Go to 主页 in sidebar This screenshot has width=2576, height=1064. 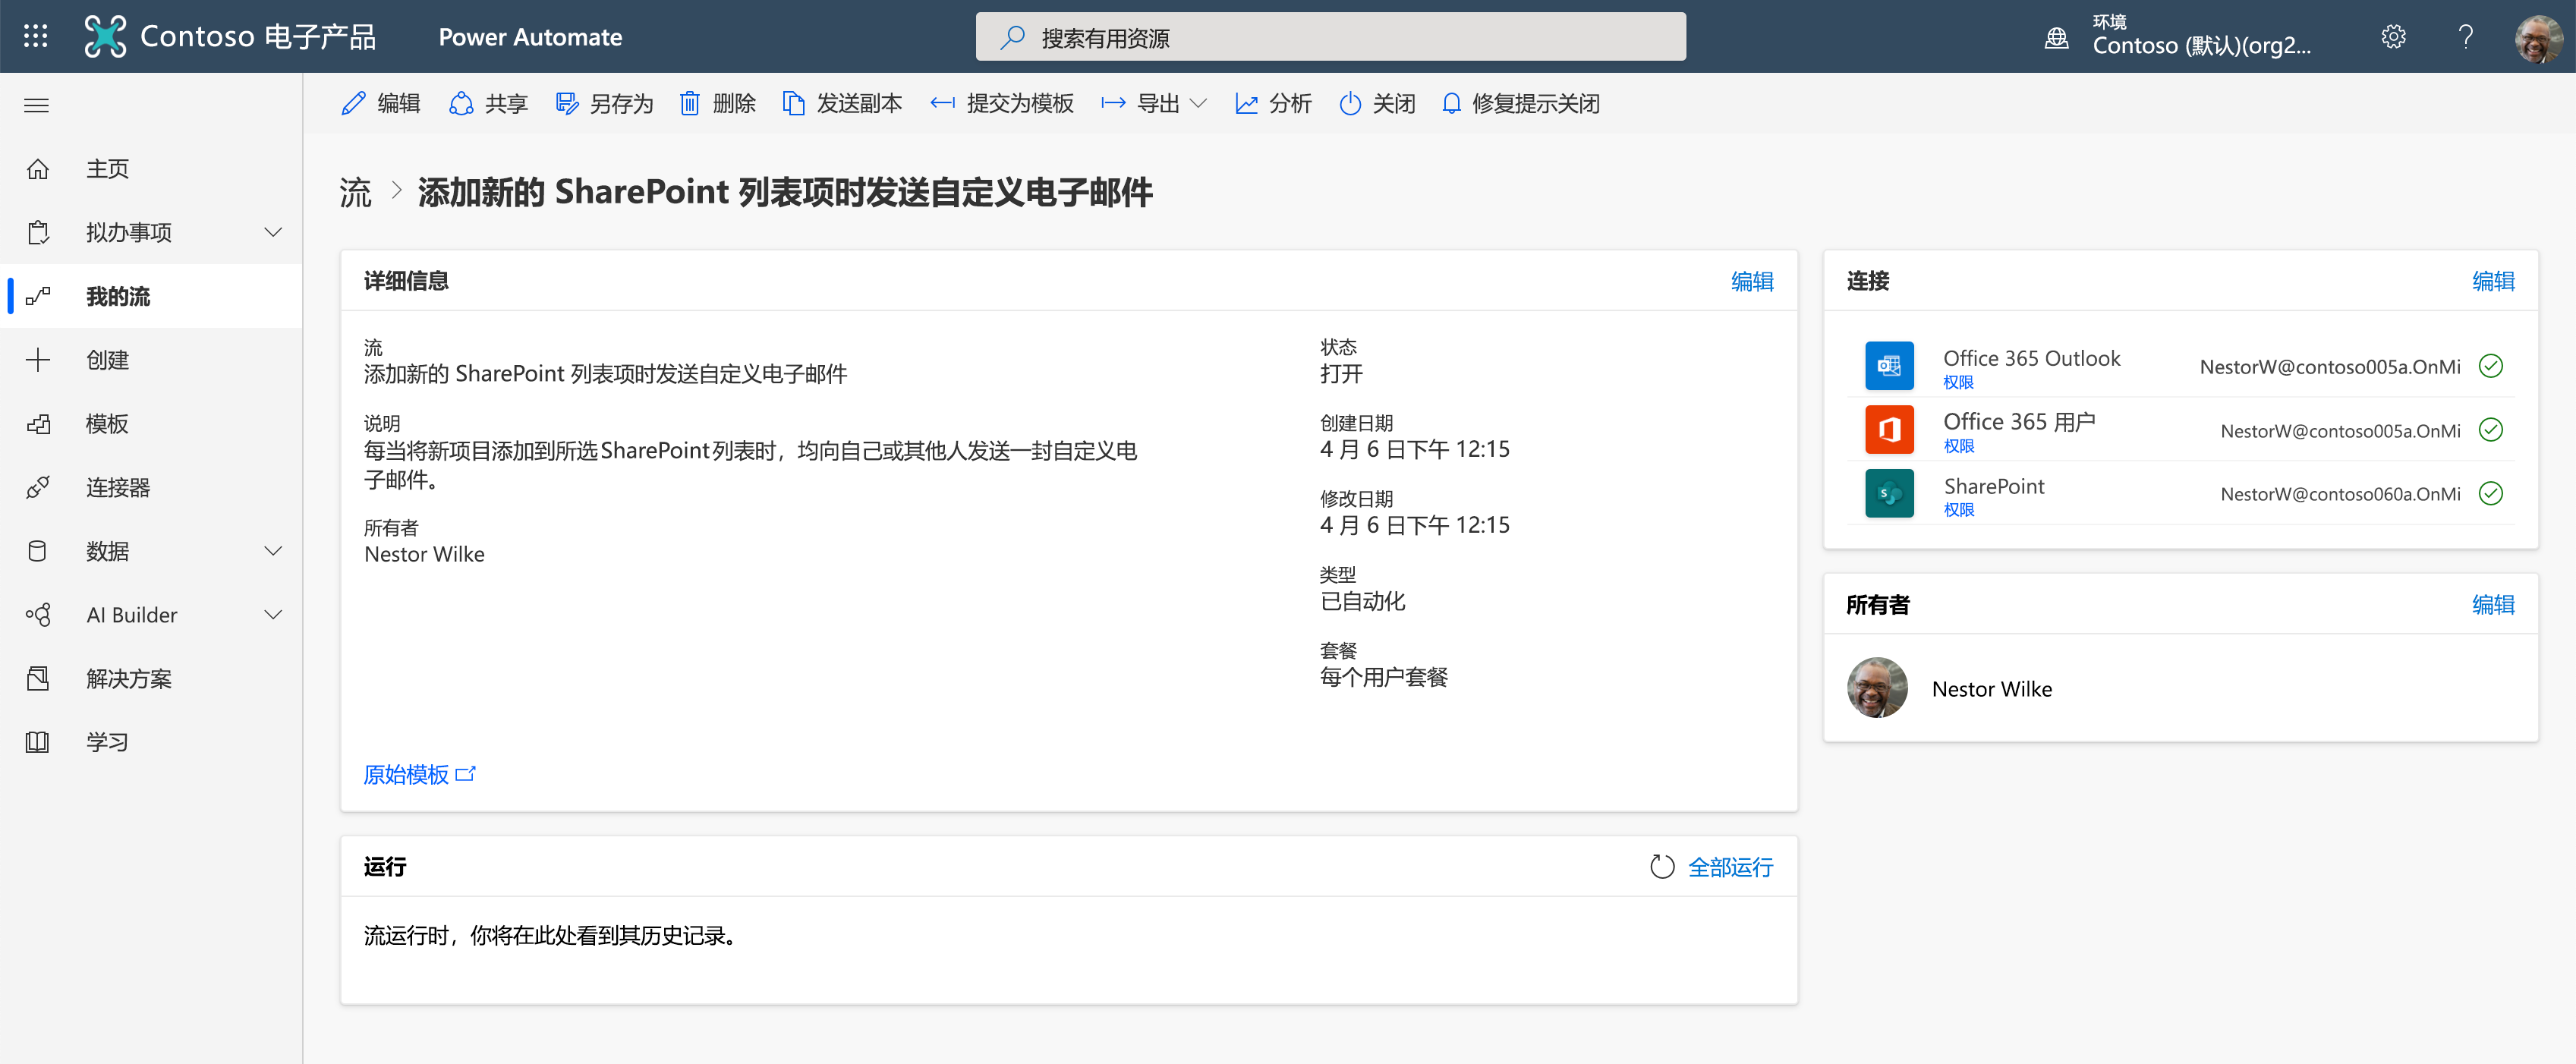(x=151, y=169)
